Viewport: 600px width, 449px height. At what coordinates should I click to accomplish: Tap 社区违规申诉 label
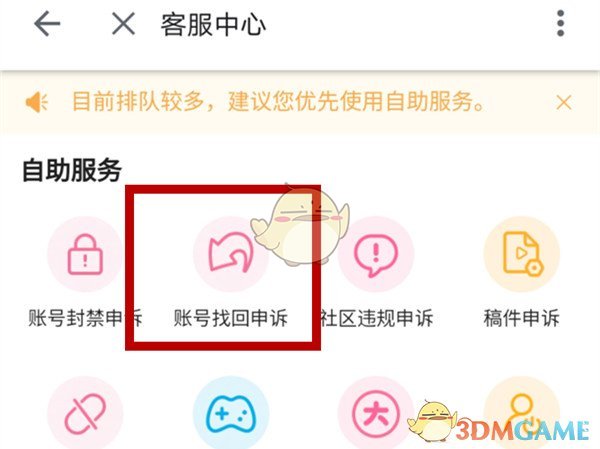click(377, 318)
